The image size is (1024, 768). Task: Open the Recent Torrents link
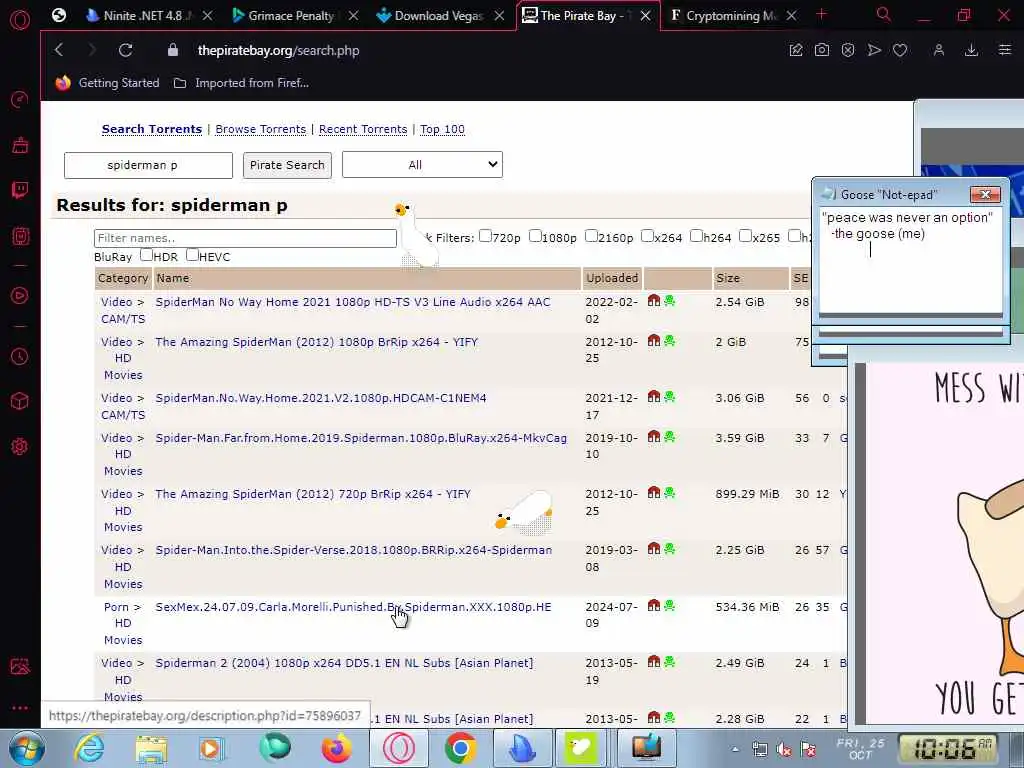[x=363, y=129]
